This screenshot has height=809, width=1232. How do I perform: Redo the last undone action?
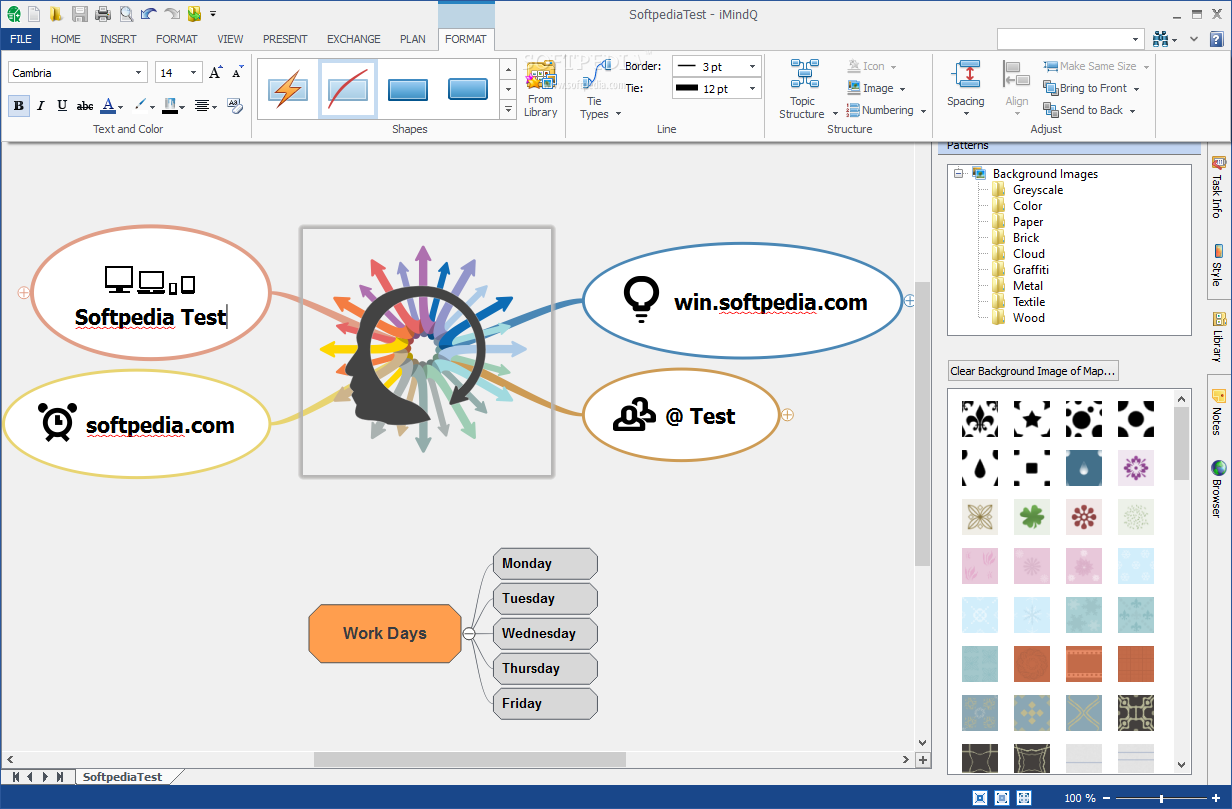coord(172,14)
